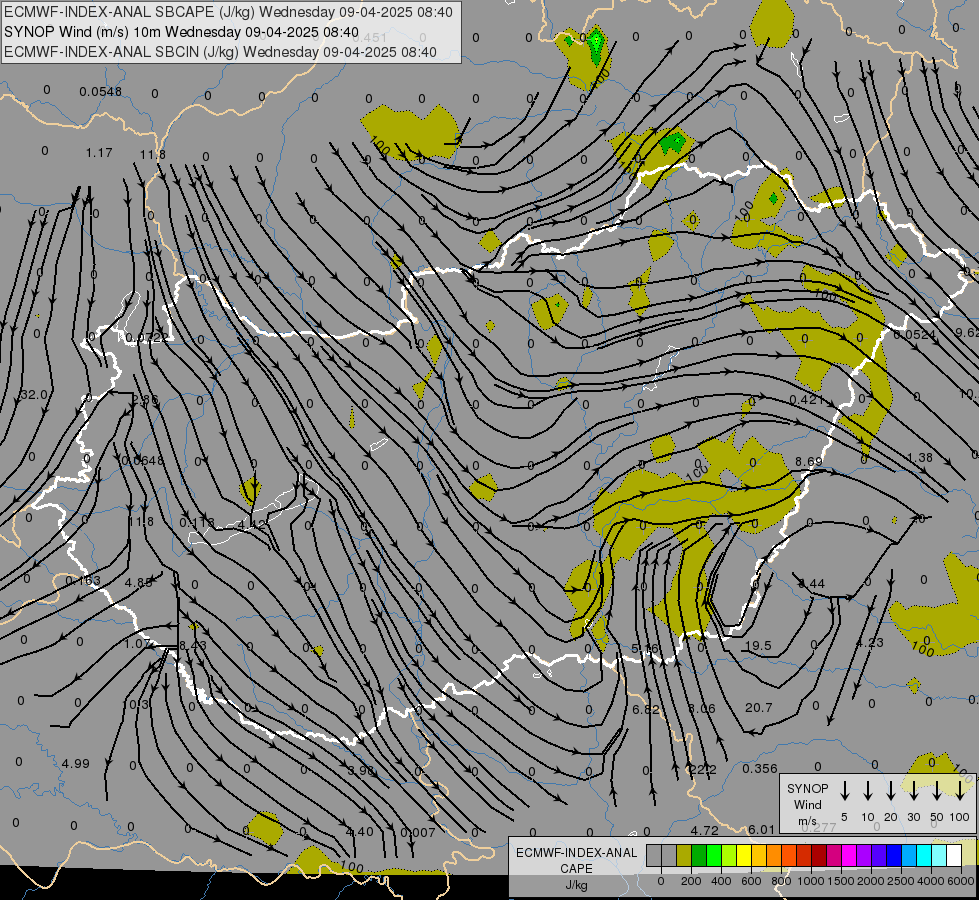The width and height of the screenshot is (979, 900).
Task: Click the 0.0524 value on the map
Action: point(914,335)
